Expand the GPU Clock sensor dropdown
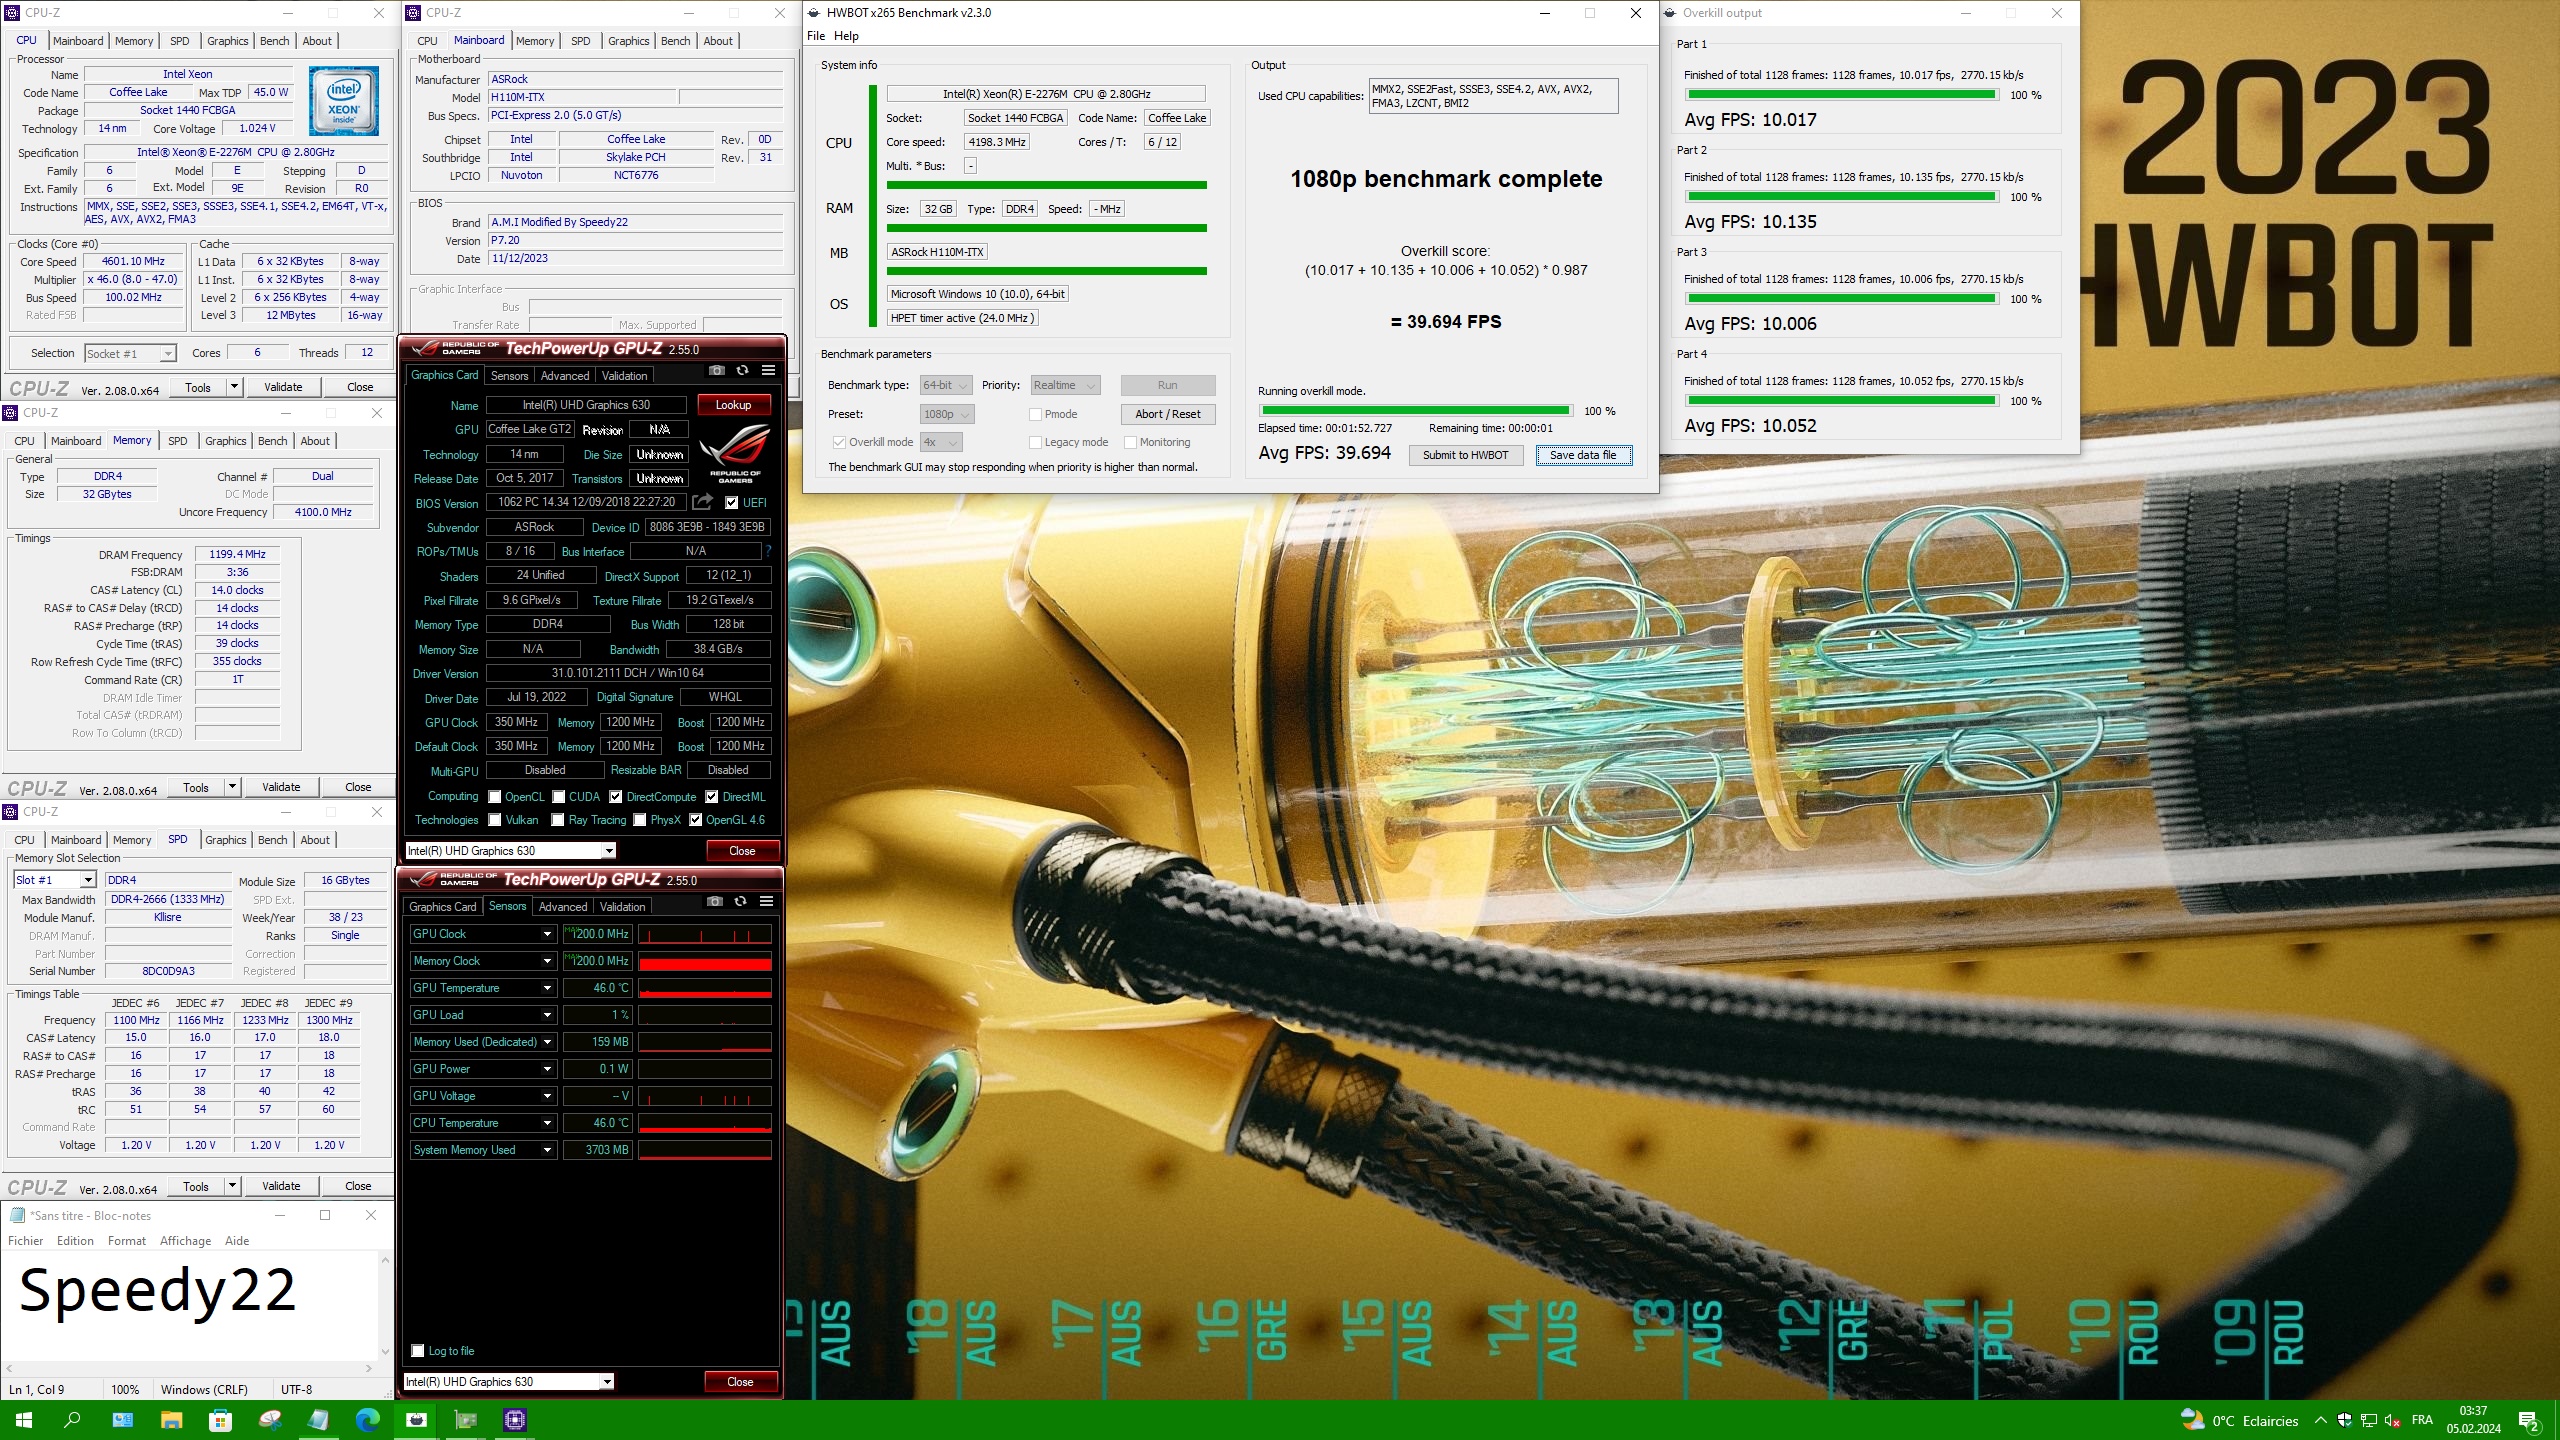The height and width of the screenshot is (1440, 2560). pyautogui.click(x=547, y=934)
